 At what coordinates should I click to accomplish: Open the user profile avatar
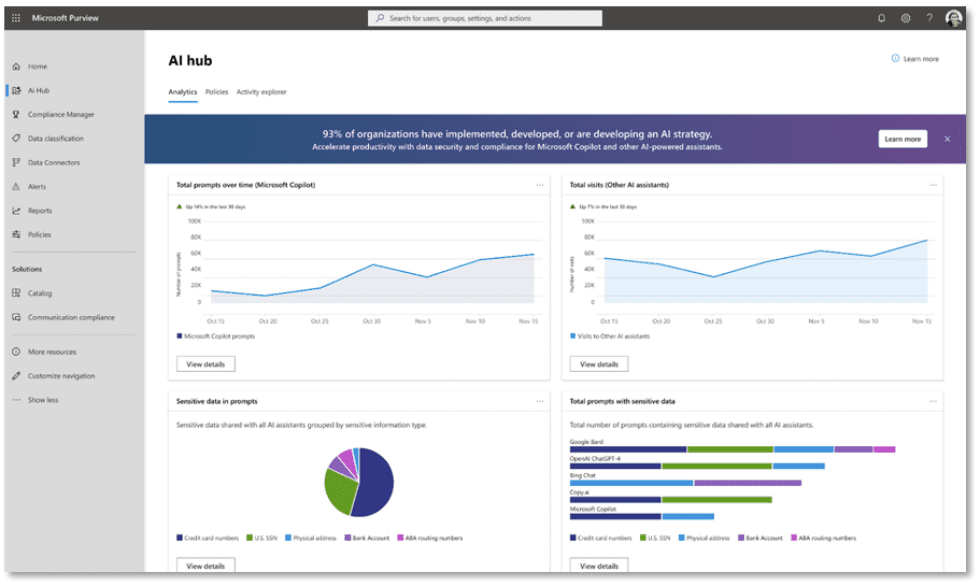(954, 18)
